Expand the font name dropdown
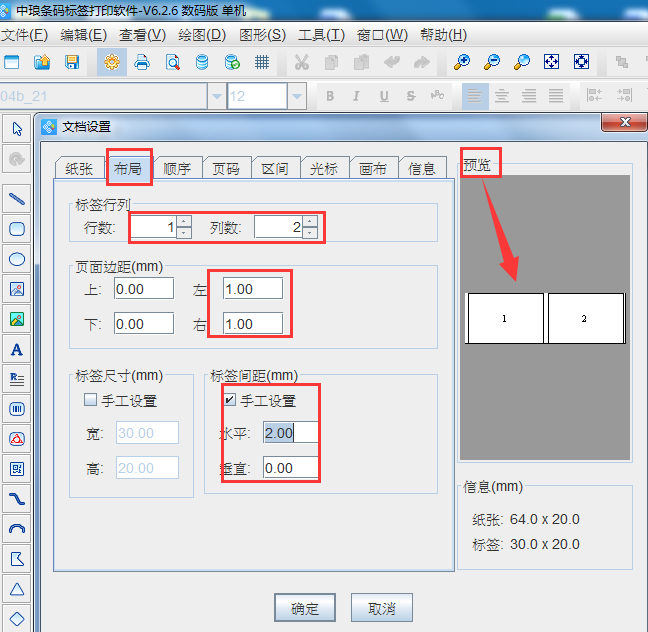 point(216,96)
